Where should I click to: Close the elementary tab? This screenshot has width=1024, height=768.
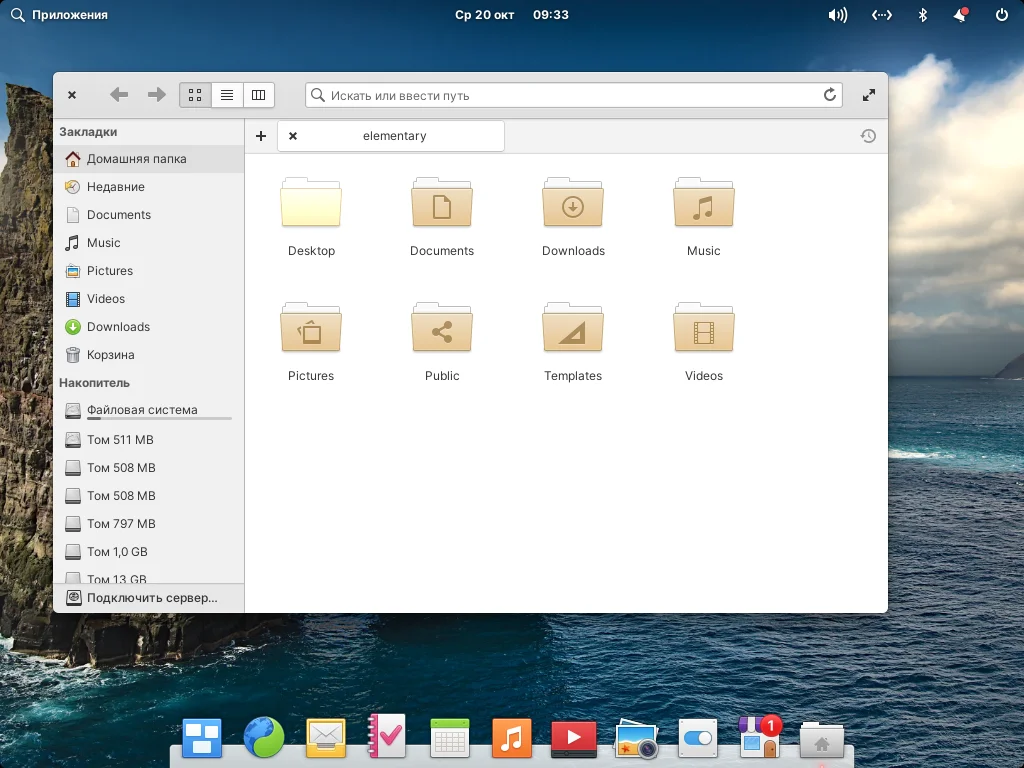pyautogui.click(x=293, y=136)
